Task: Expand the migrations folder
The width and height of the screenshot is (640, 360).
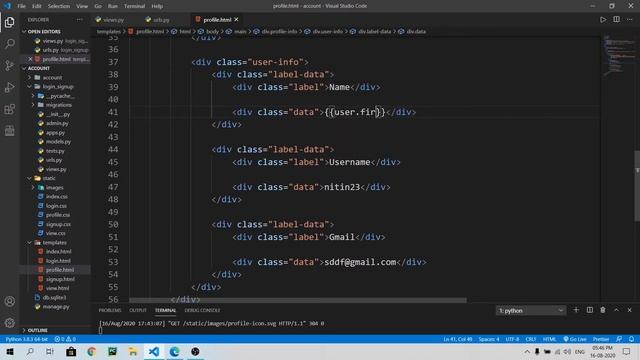Action: [x=58, y=105]
